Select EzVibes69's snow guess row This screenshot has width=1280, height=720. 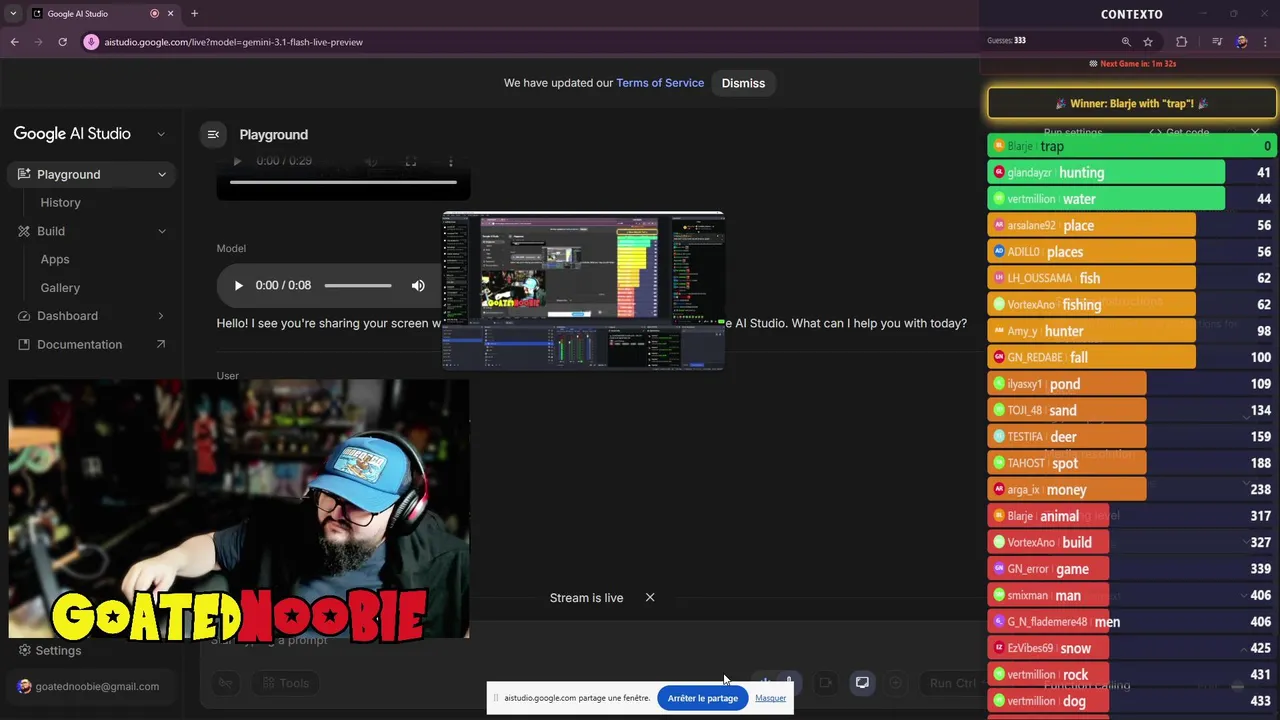(1132, 648)
